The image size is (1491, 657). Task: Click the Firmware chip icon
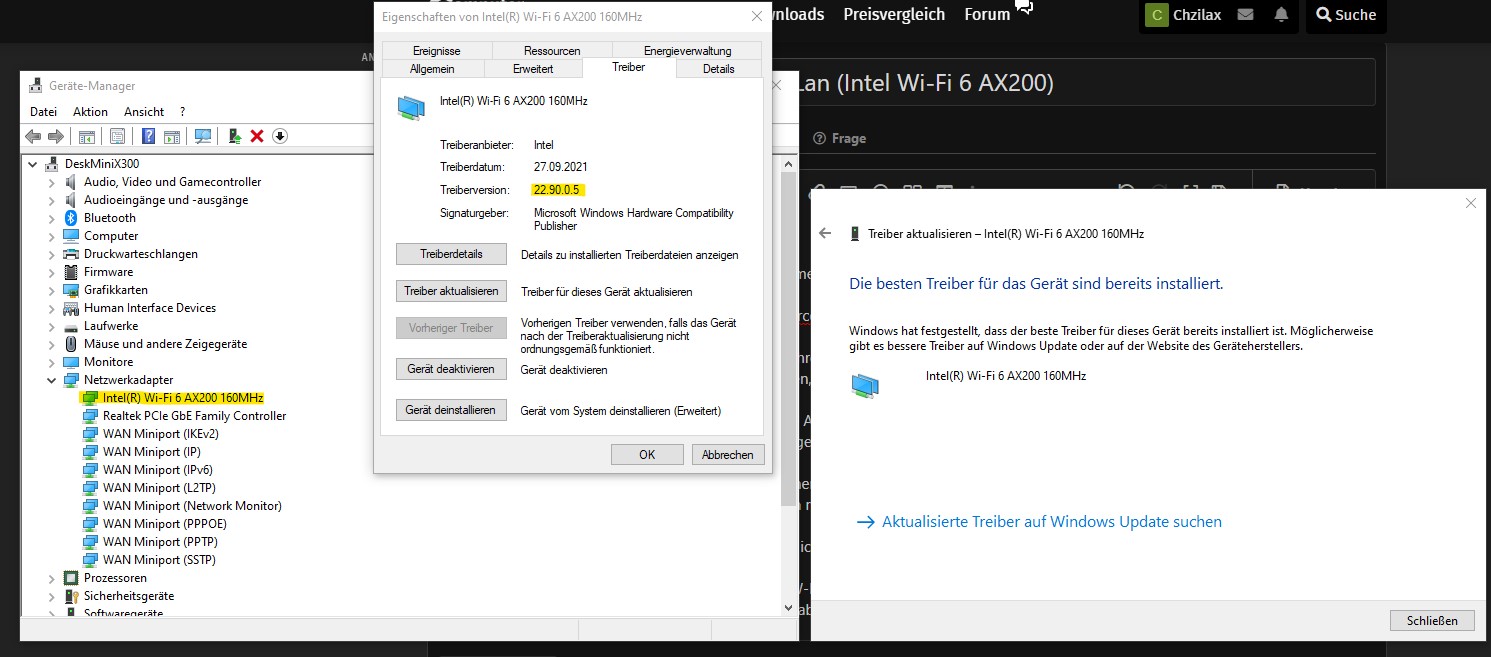click(71, 272)
